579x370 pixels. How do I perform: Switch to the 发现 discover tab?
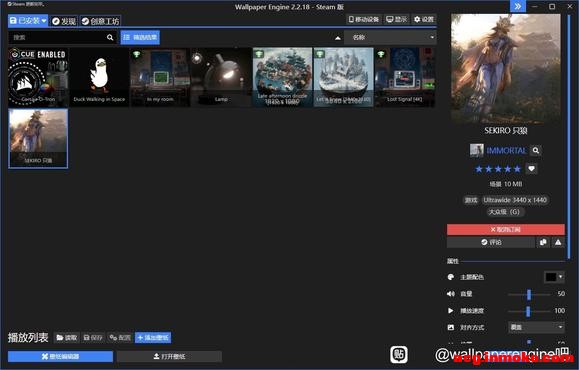[64, 21]
